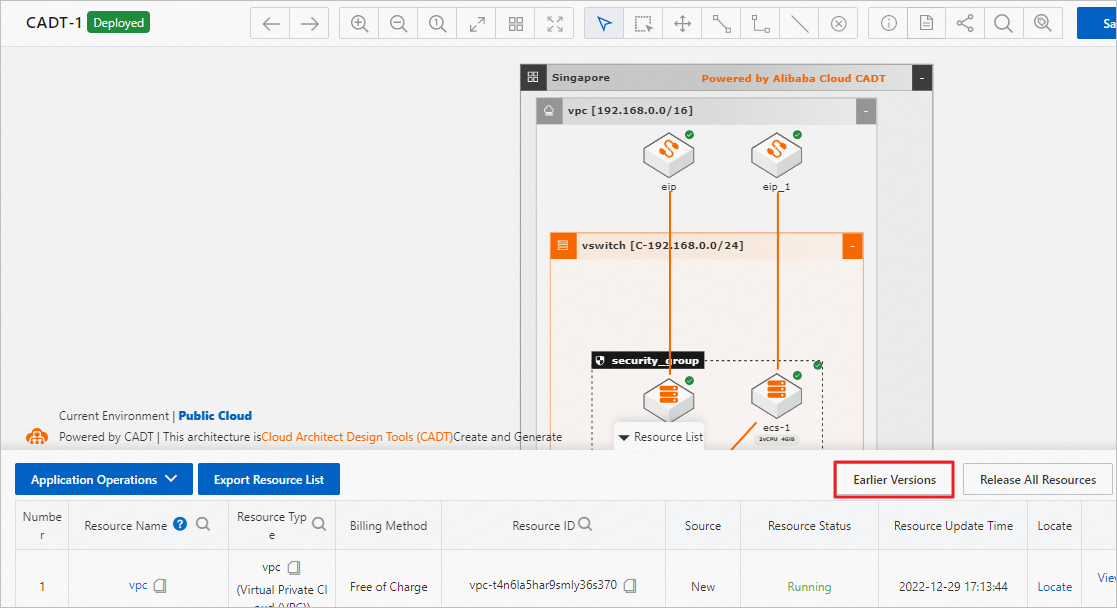Viewport: 1117px width, 608px height.
Task: Click the locate search icon at toolbar end
Action: pos(1042,24)
